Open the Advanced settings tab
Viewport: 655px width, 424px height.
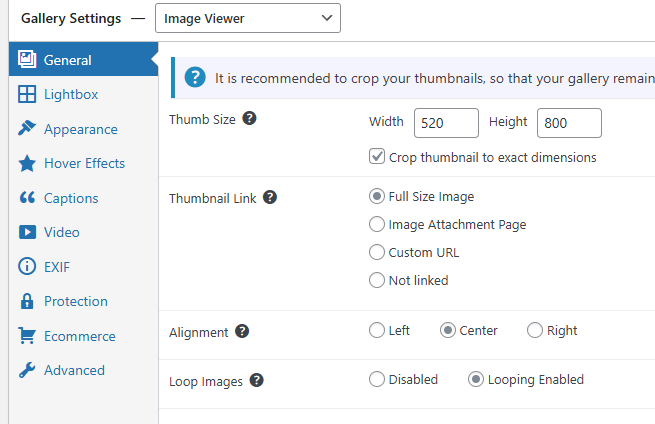[x=74, y=370]
